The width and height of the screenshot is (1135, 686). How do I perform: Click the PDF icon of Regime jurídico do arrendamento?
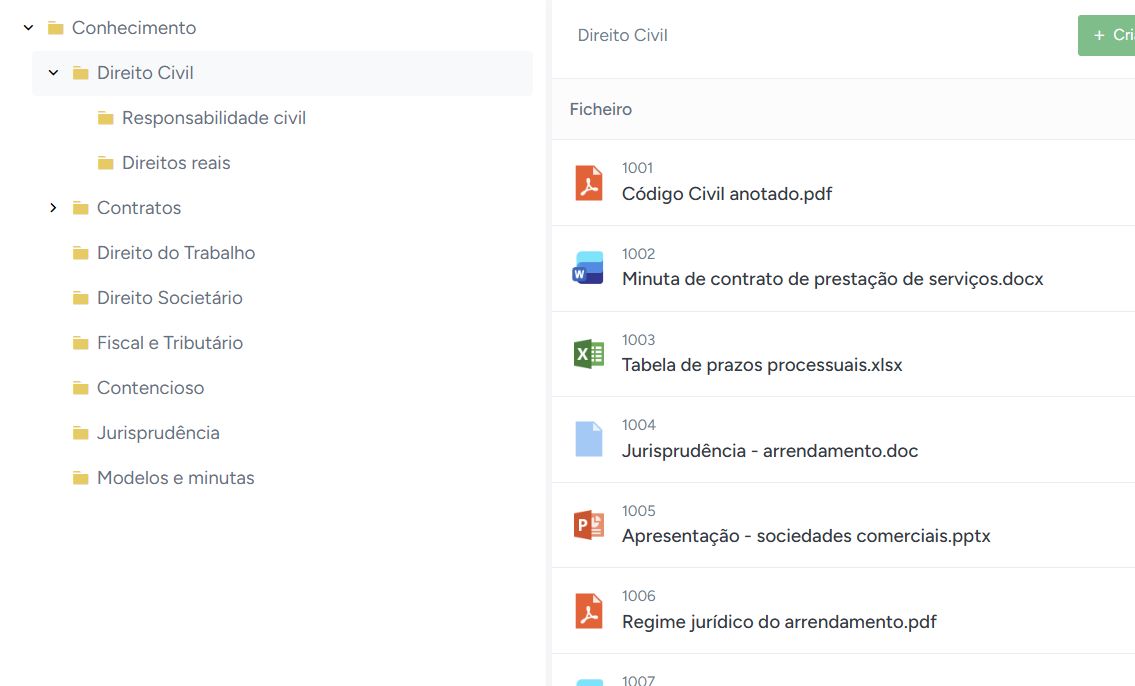point(588,611)
